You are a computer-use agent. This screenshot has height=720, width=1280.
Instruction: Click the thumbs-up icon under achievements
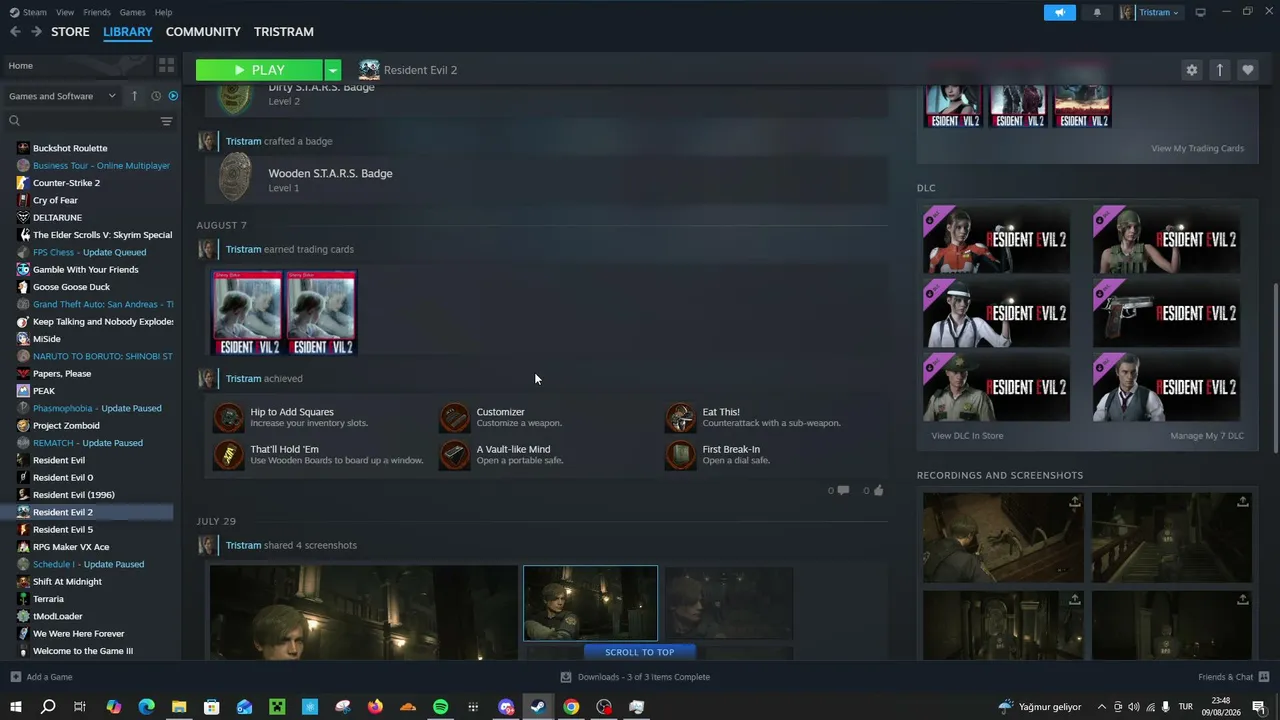878,490
